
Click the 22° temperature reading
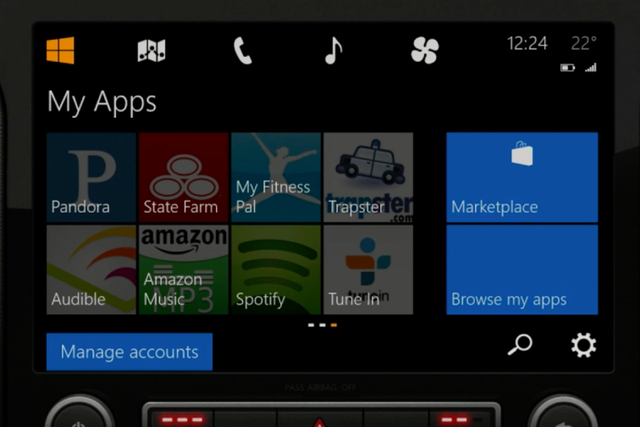point(584,43)
